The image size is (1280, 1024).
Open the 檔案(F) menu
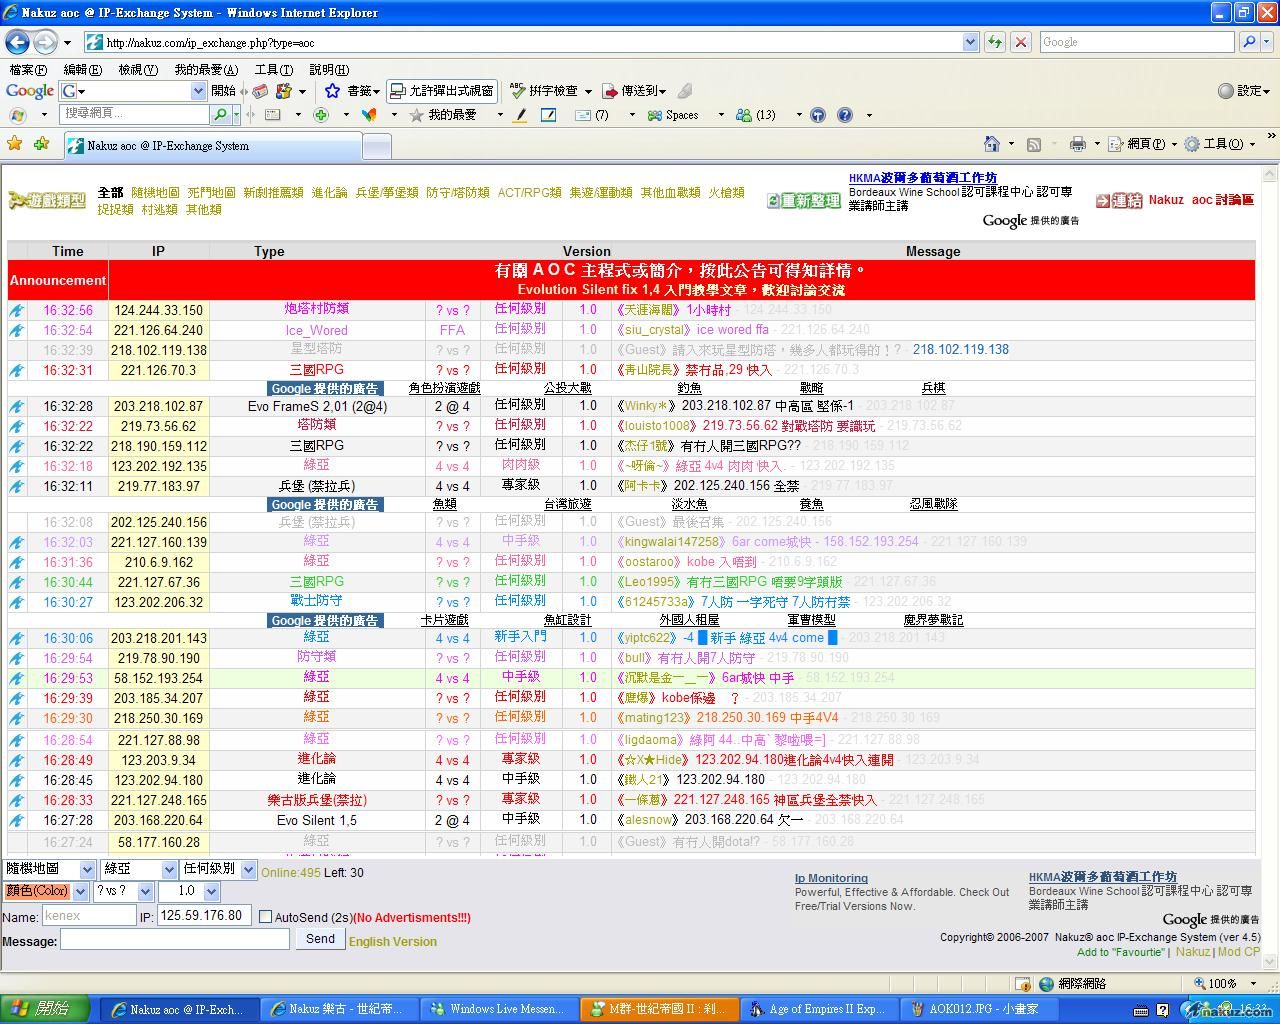coord(28,69)
